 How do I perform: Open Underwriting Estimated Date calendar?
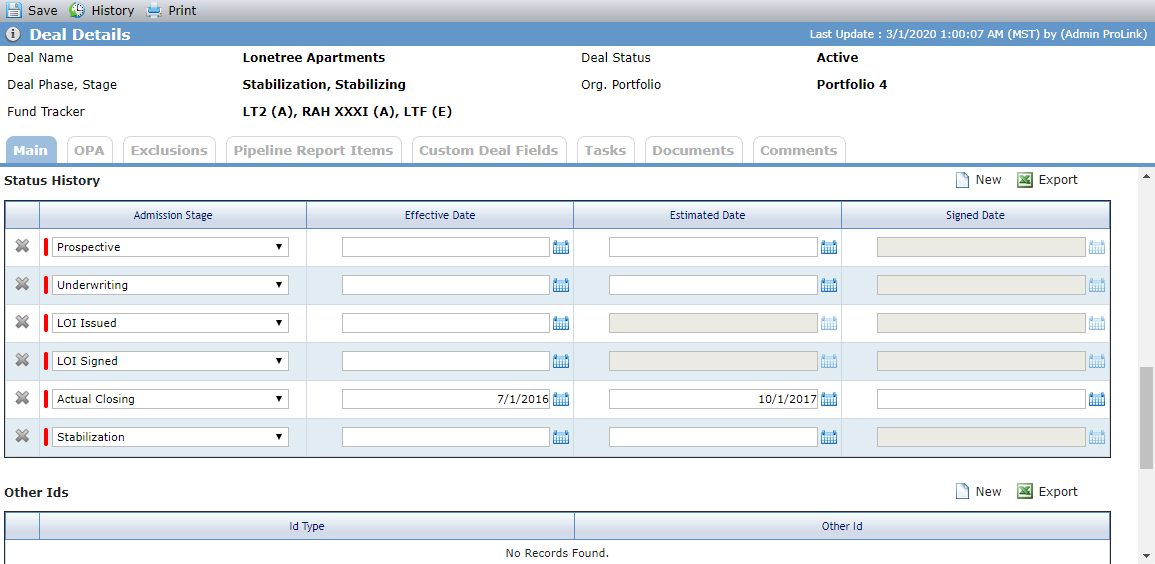click(829, 285)
